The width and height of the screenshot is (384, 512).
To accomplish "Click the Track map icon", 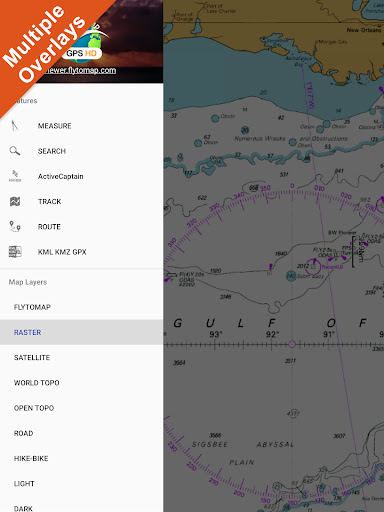I will (15, 201).
